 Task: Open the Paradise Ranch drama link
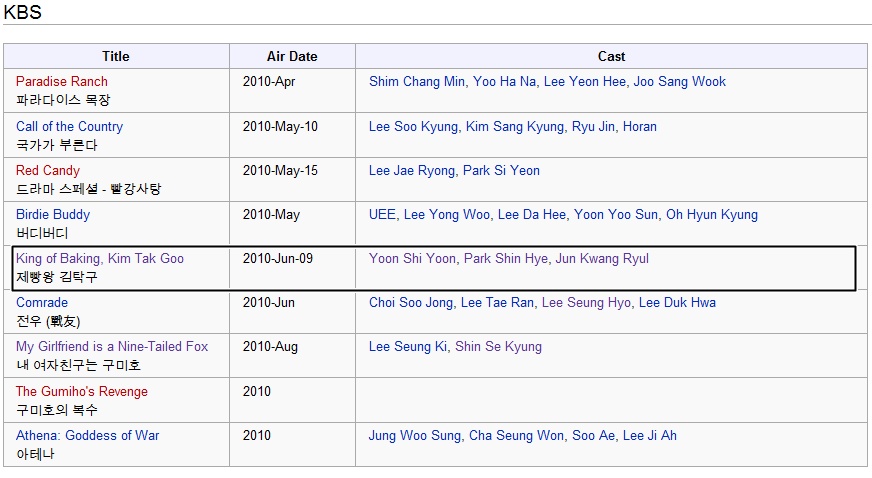pyautogui.click(x=62, y=82)
